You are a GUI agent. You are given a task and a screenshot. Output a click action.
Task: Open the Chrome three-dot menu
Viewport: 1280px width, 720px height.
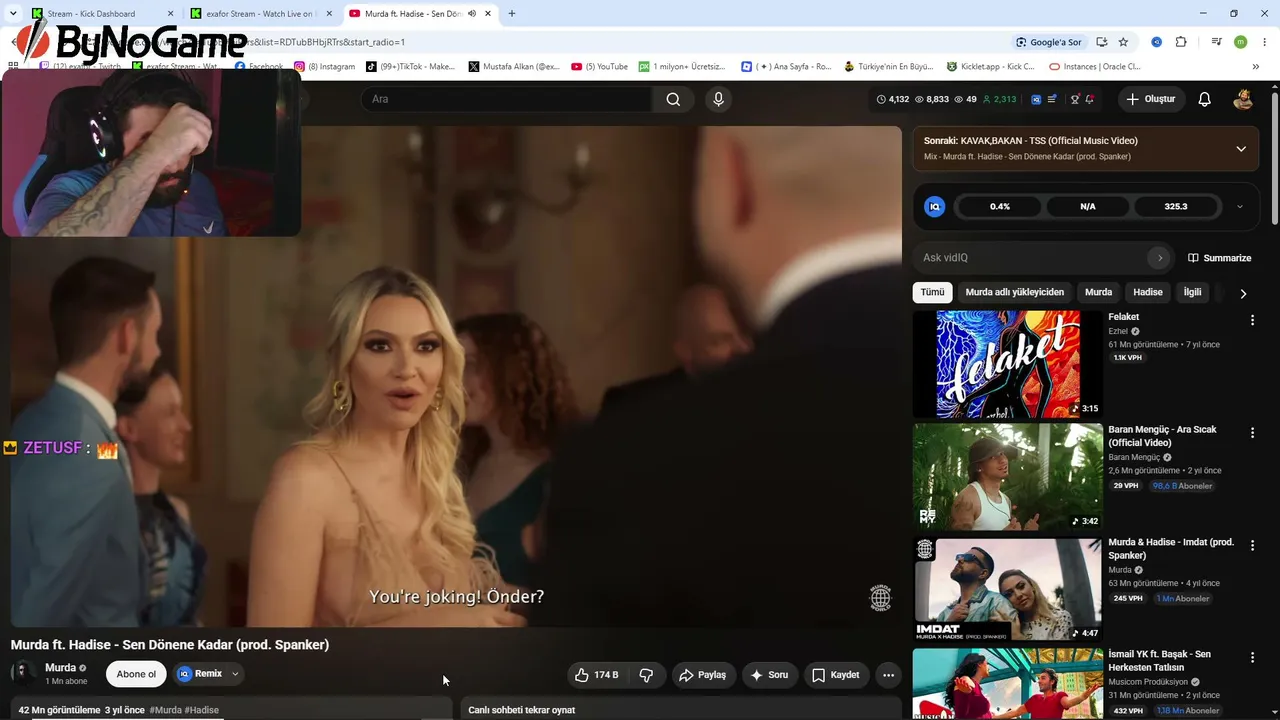pyautogui.click(x=1265, y=42)
